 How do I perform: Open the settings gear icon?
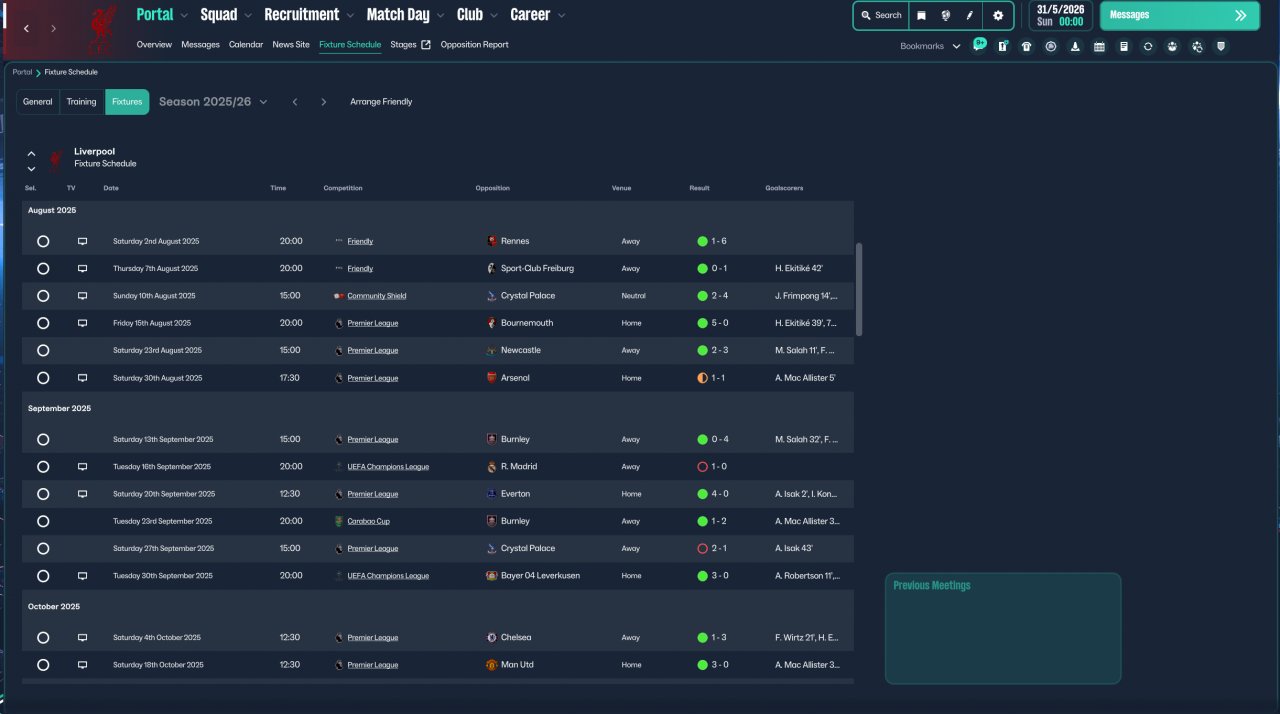point(998,16)
